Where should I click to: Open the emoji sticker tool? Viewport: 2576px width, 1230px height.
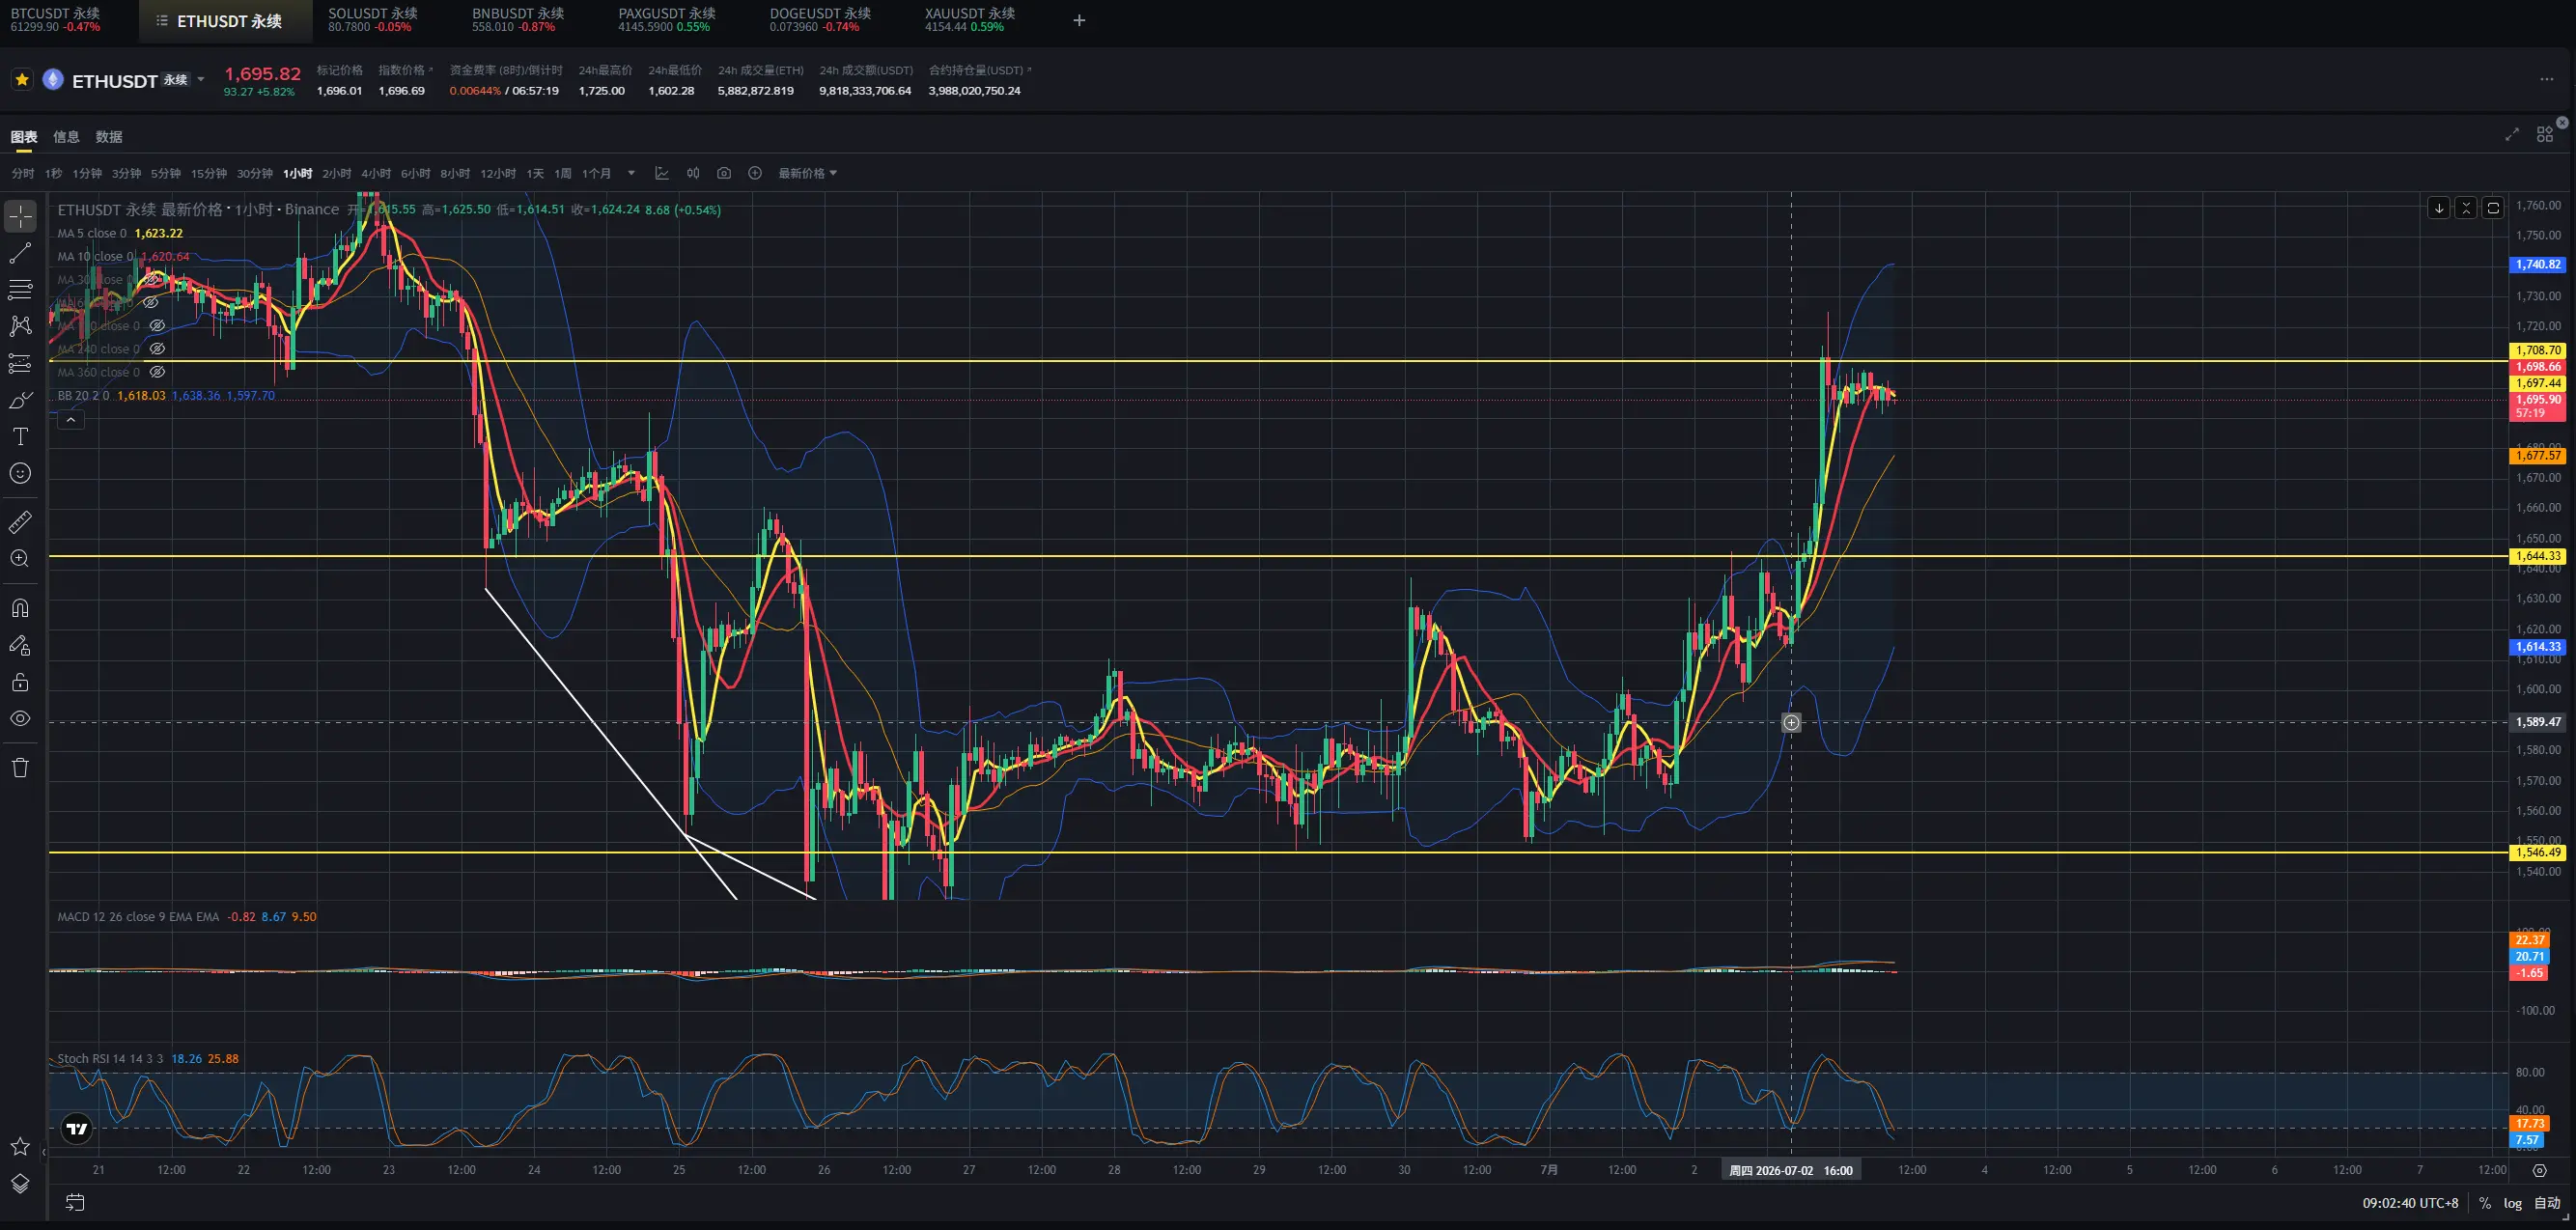pos(20,474)
